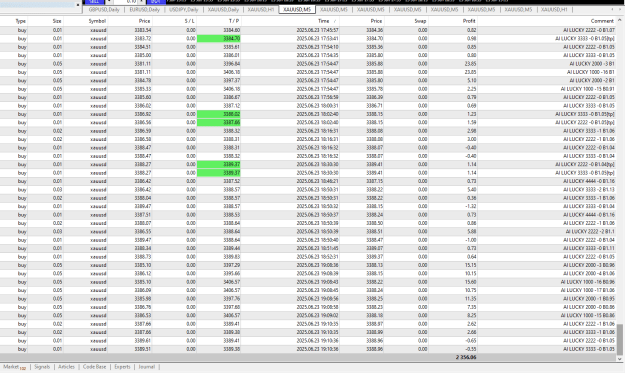Click comment AI LUCKY 1000 -15 B0.91
The height and width of the screenshot is (373, 625).
588,89
